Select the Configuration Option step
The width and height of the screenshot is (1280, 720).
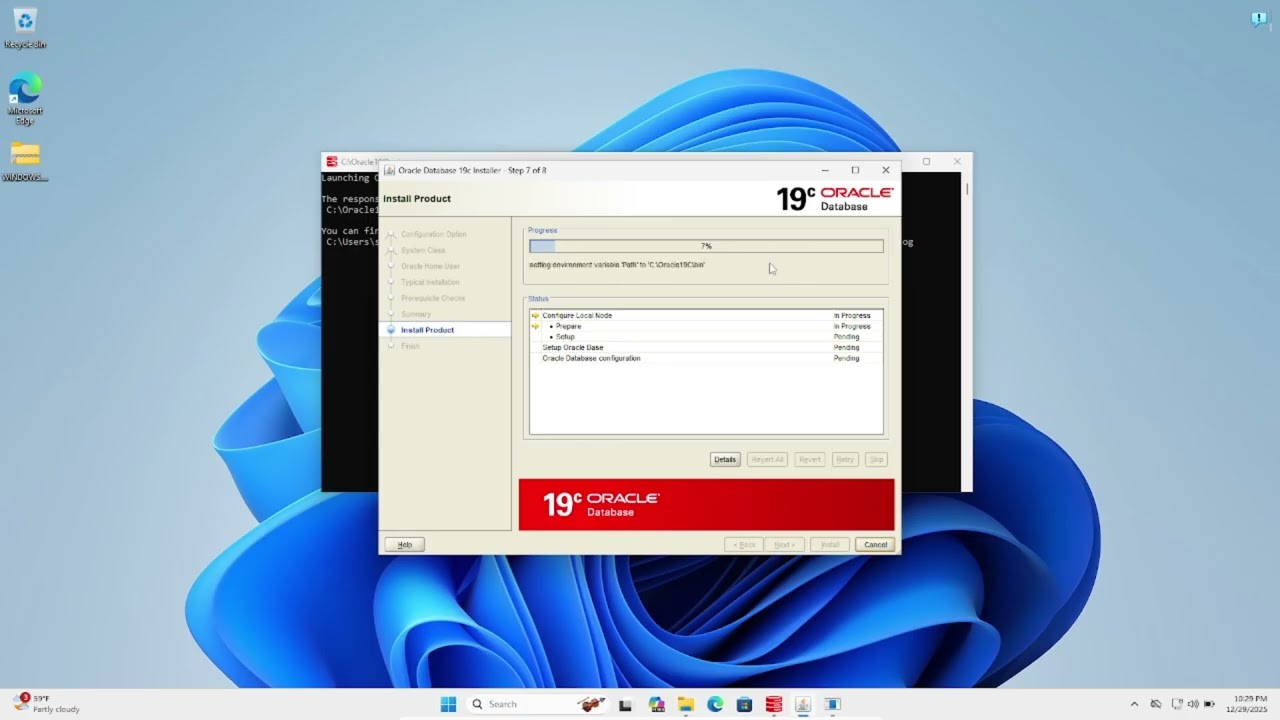tap(433, 234)
